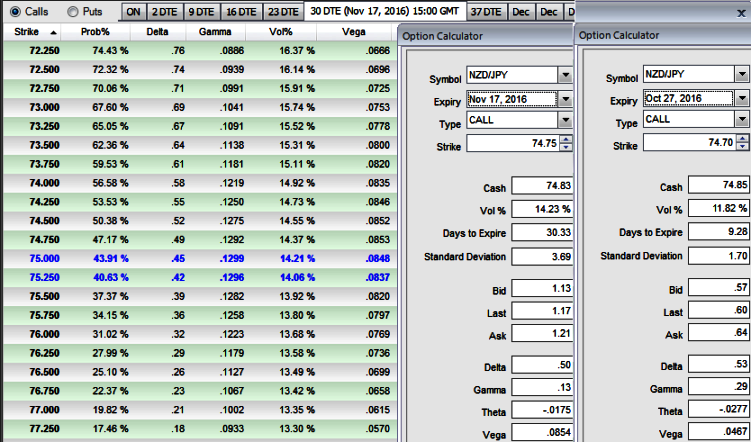Select the Puts radio button

click(x=72, y=12)
